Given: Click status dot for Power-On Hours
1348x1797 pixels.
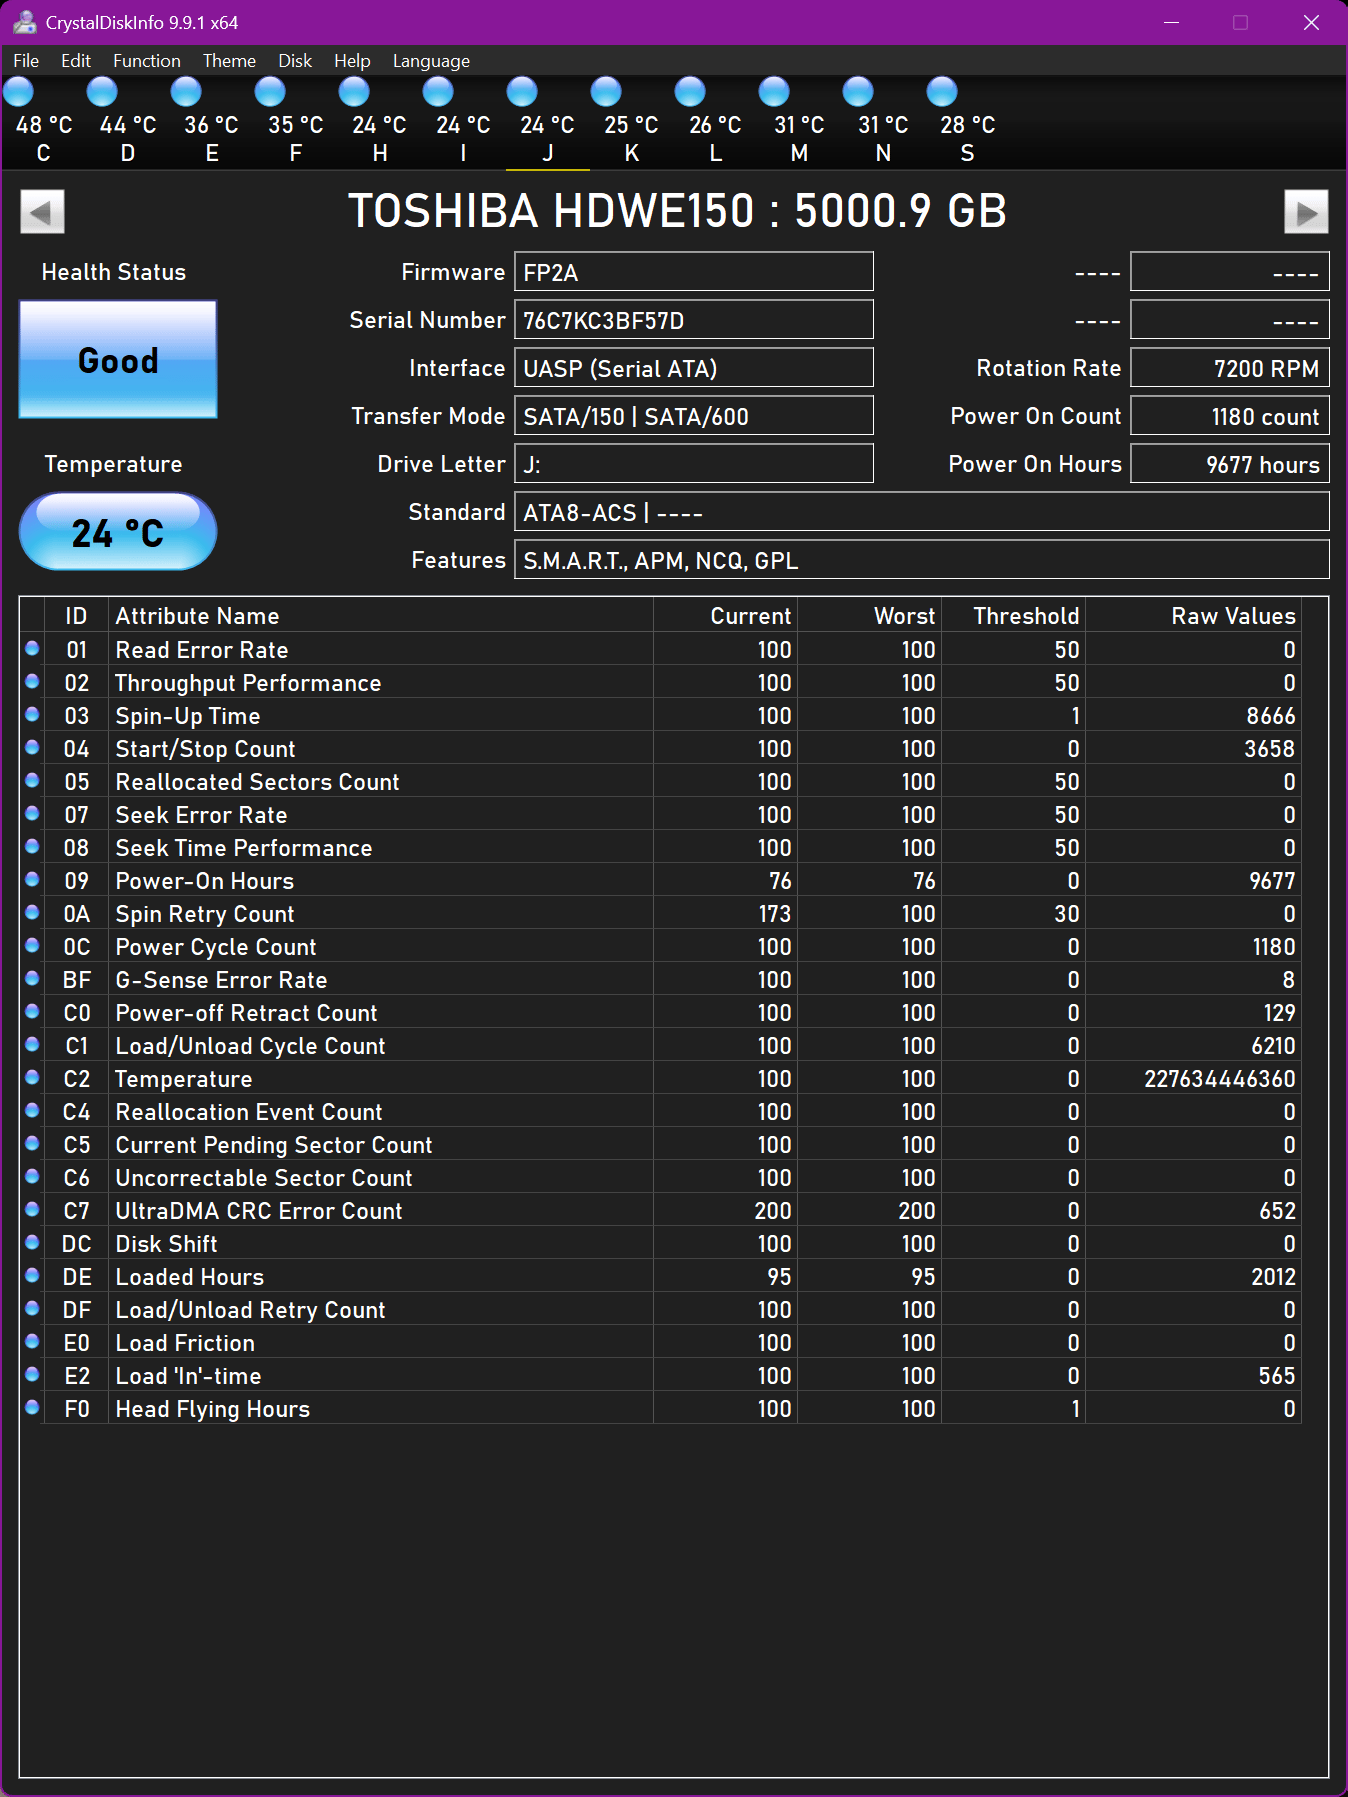Looking at the screenshot, I should pos(32,880).
